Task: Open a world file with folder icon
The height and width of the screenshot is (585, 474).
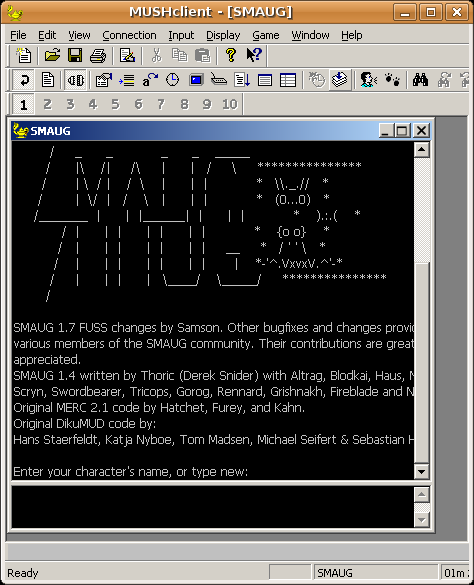Action: (52, 56)
